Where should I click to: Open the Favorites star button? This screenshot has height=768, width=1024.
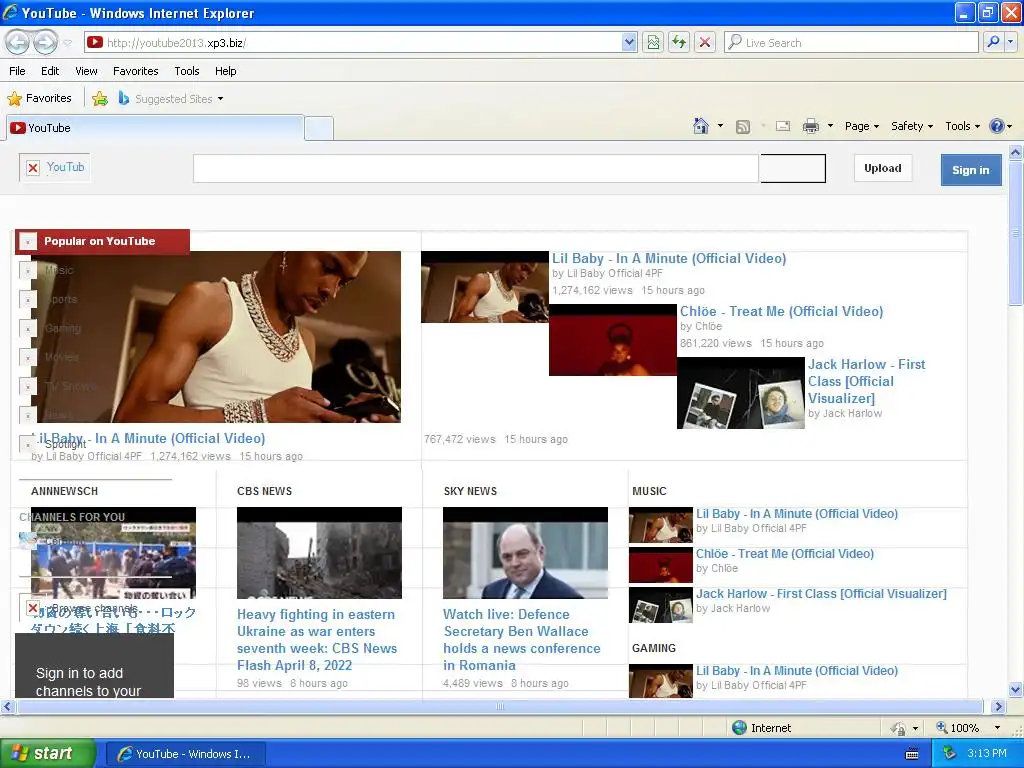tap(39, 99)
